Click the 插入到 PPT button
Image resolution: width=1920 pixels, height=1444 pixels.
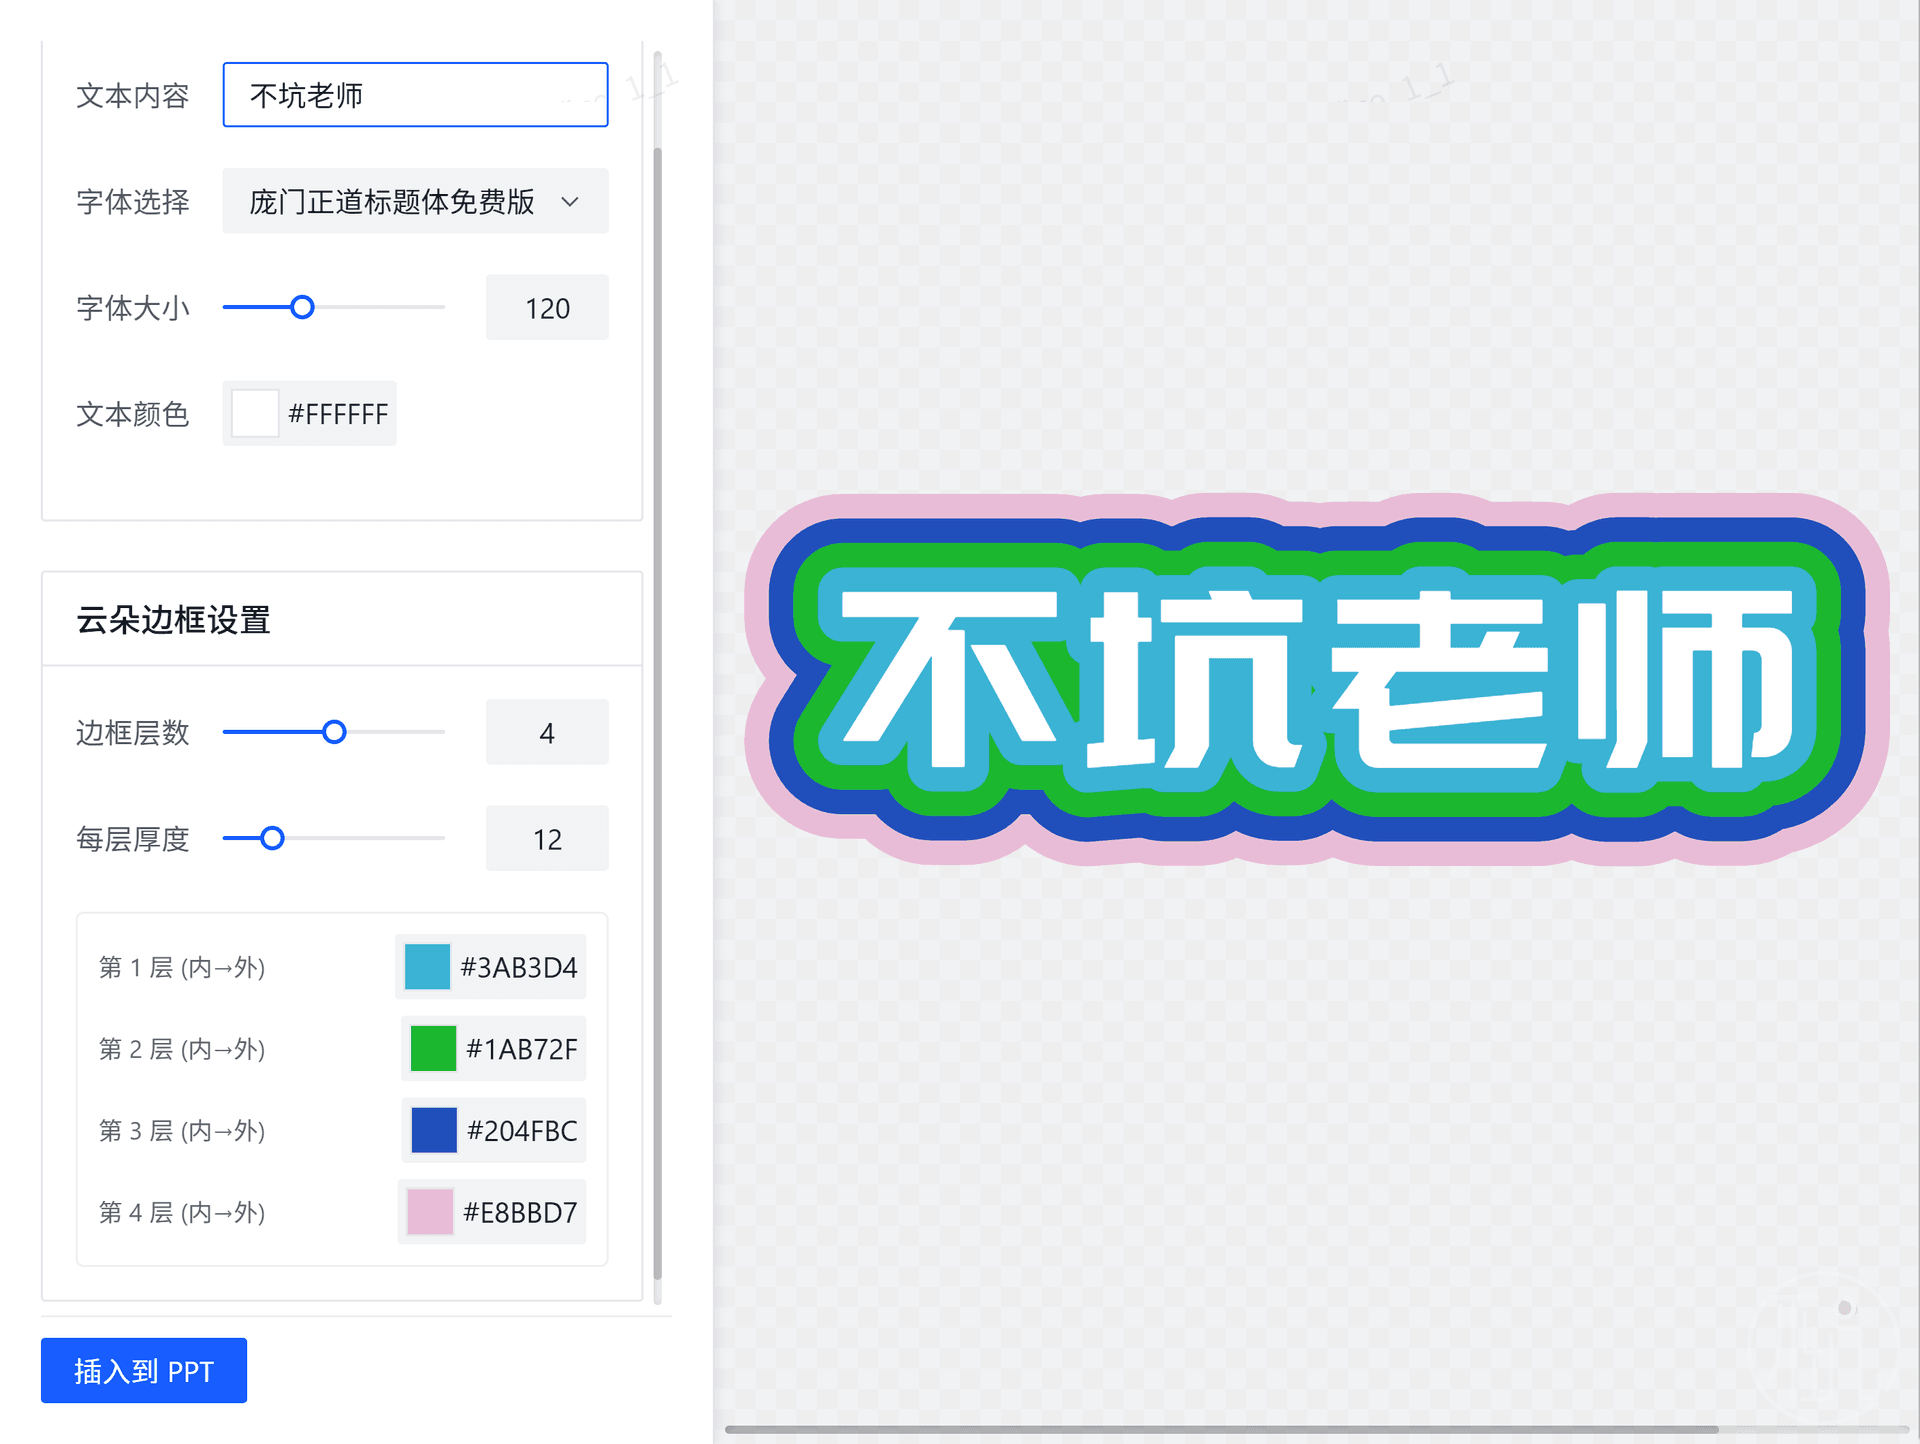[x=144, y=1370]
